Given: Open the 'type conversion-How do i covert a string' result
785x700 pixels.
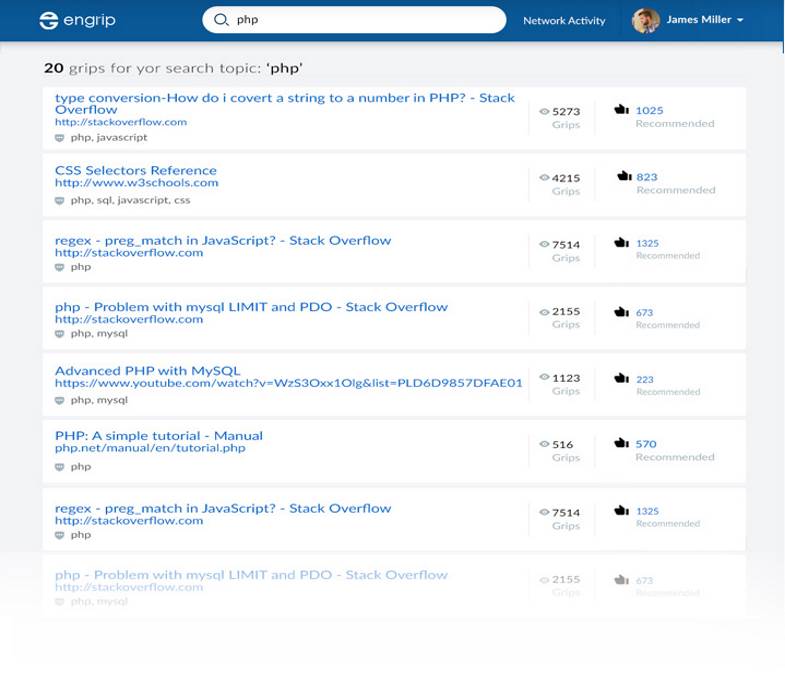Looking at the screenshot, I should 284,104.
